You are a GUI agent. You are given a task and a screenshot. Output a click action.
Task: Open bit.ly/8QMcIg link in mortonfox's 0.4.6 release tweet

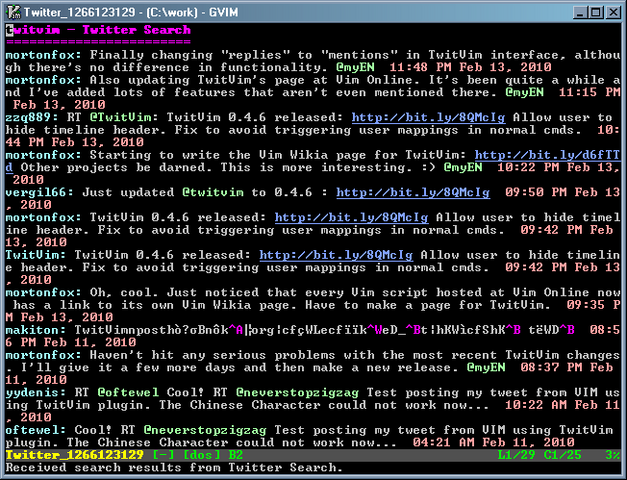click(x=351, y=218)
